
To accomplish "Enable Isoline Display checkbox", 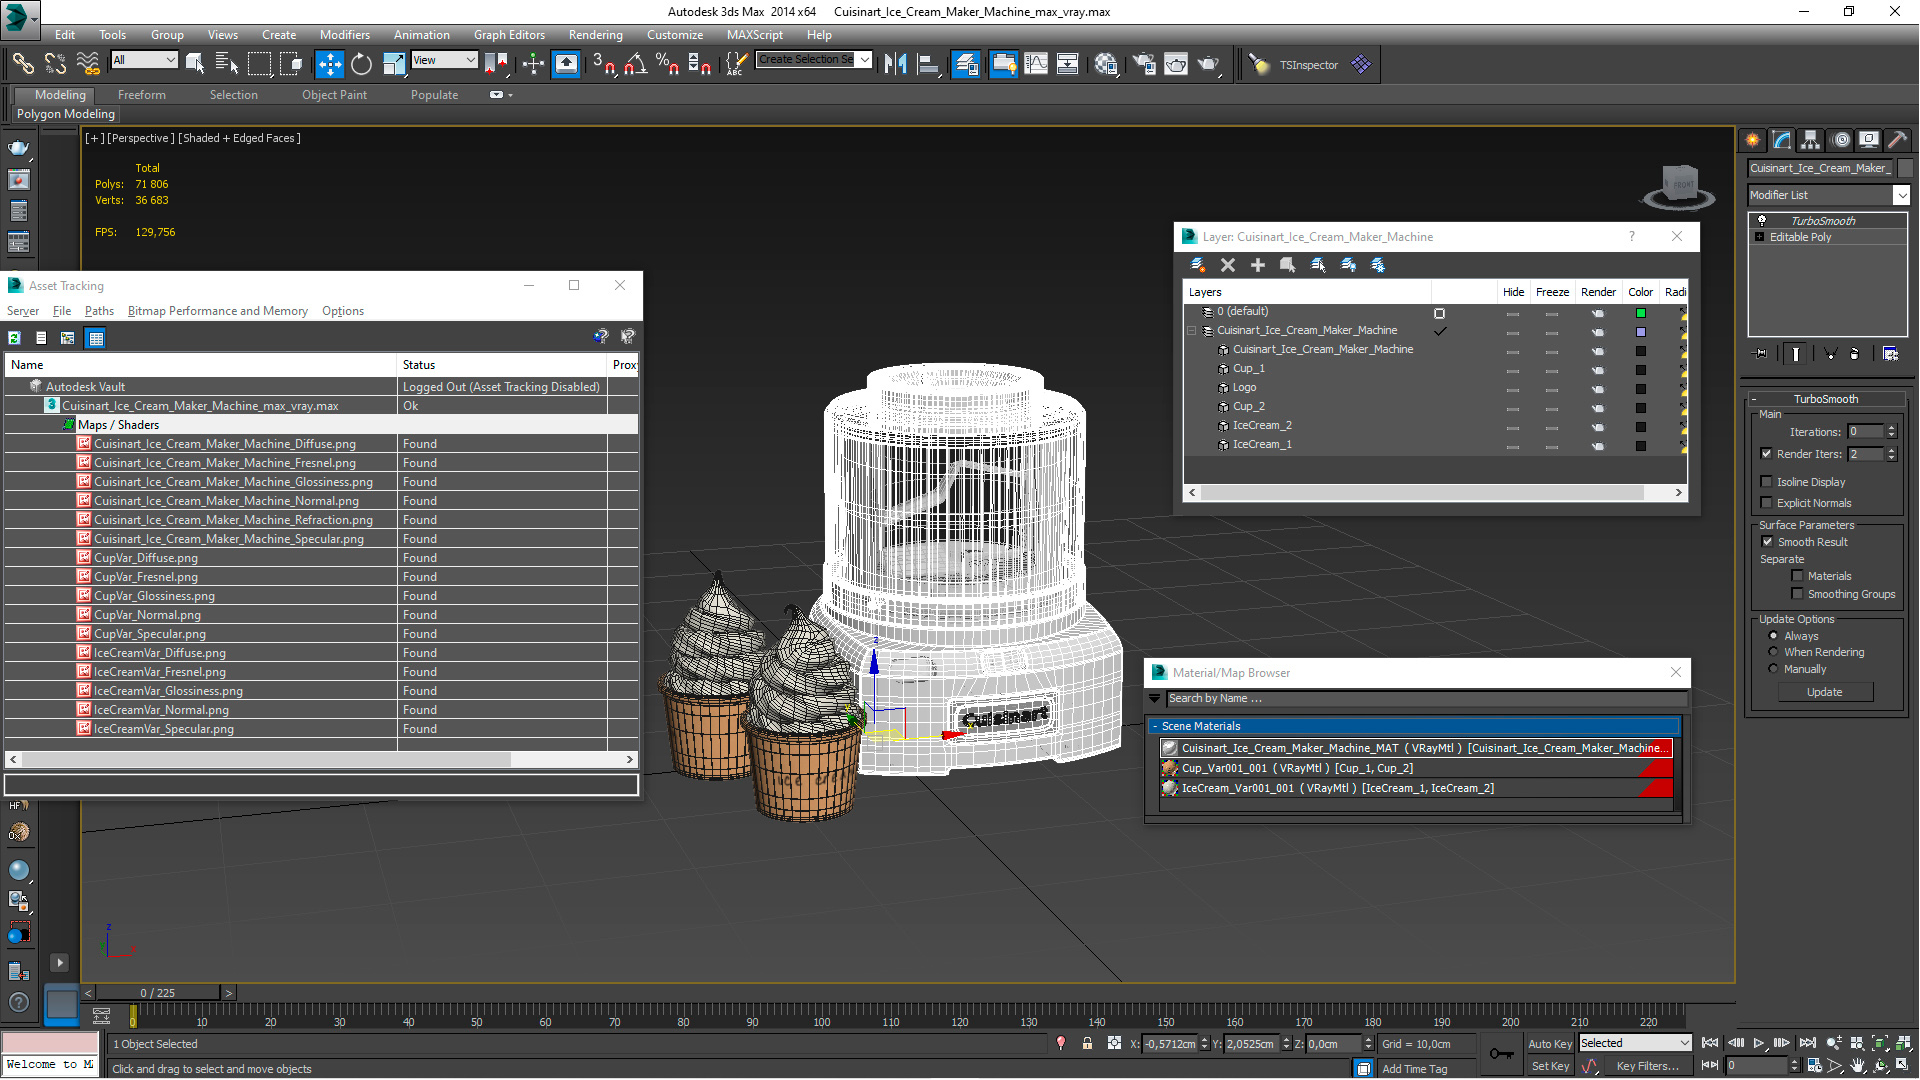I will click(1767, 482).
